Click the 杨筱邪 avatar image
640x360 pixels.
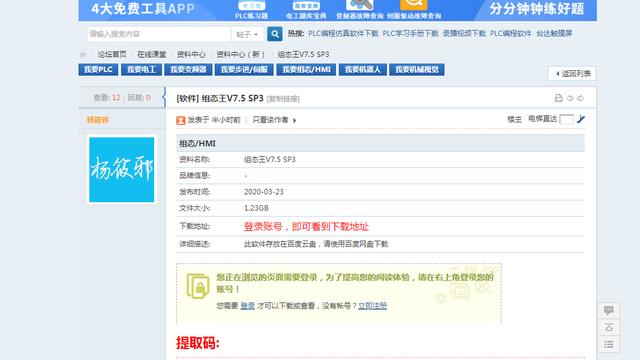[x=122, y=169]
